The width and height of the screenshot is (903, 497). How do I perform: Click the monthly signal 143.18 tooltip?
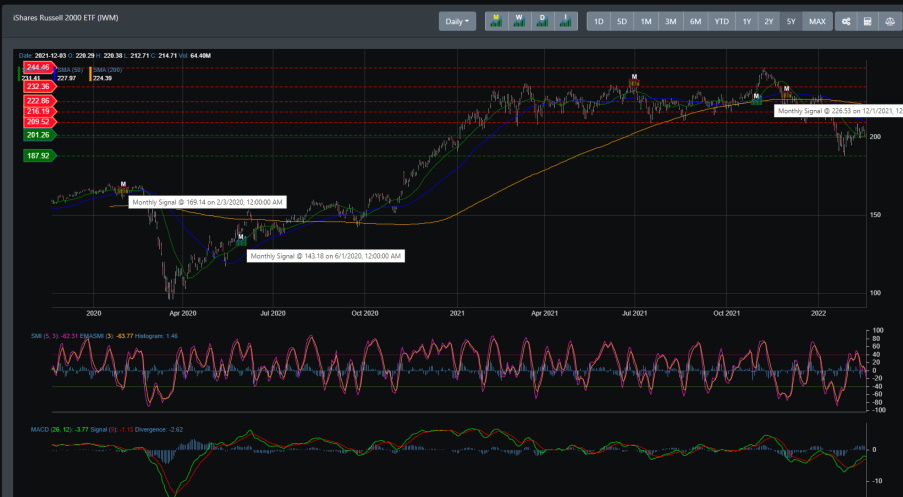click(x=325, y=256)
